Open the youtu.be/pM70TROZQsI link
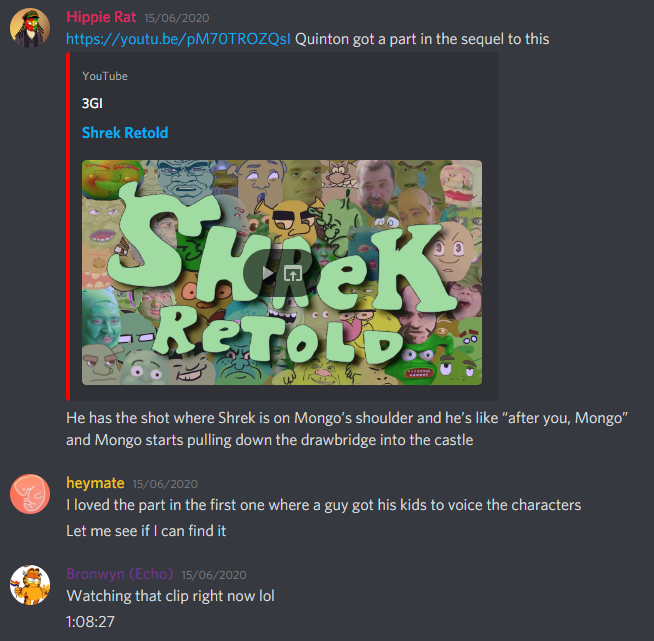This screenshot has height=641, width=654. 179,39
